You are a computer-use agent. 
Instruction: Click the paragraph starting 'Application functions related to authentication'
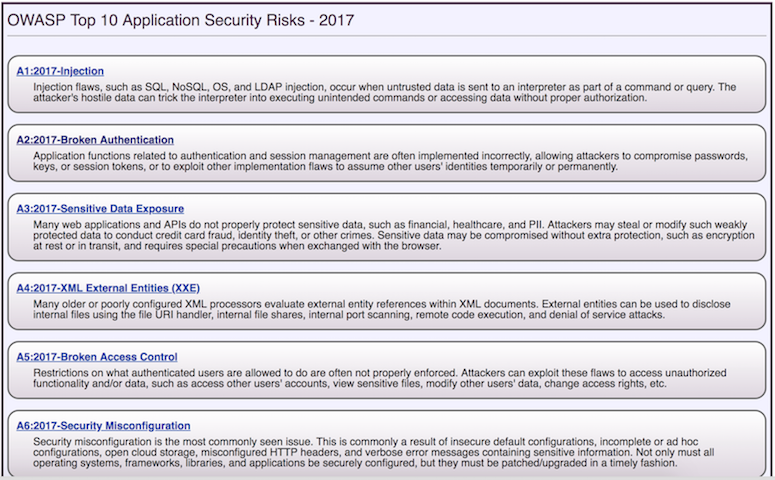[390, 161]
